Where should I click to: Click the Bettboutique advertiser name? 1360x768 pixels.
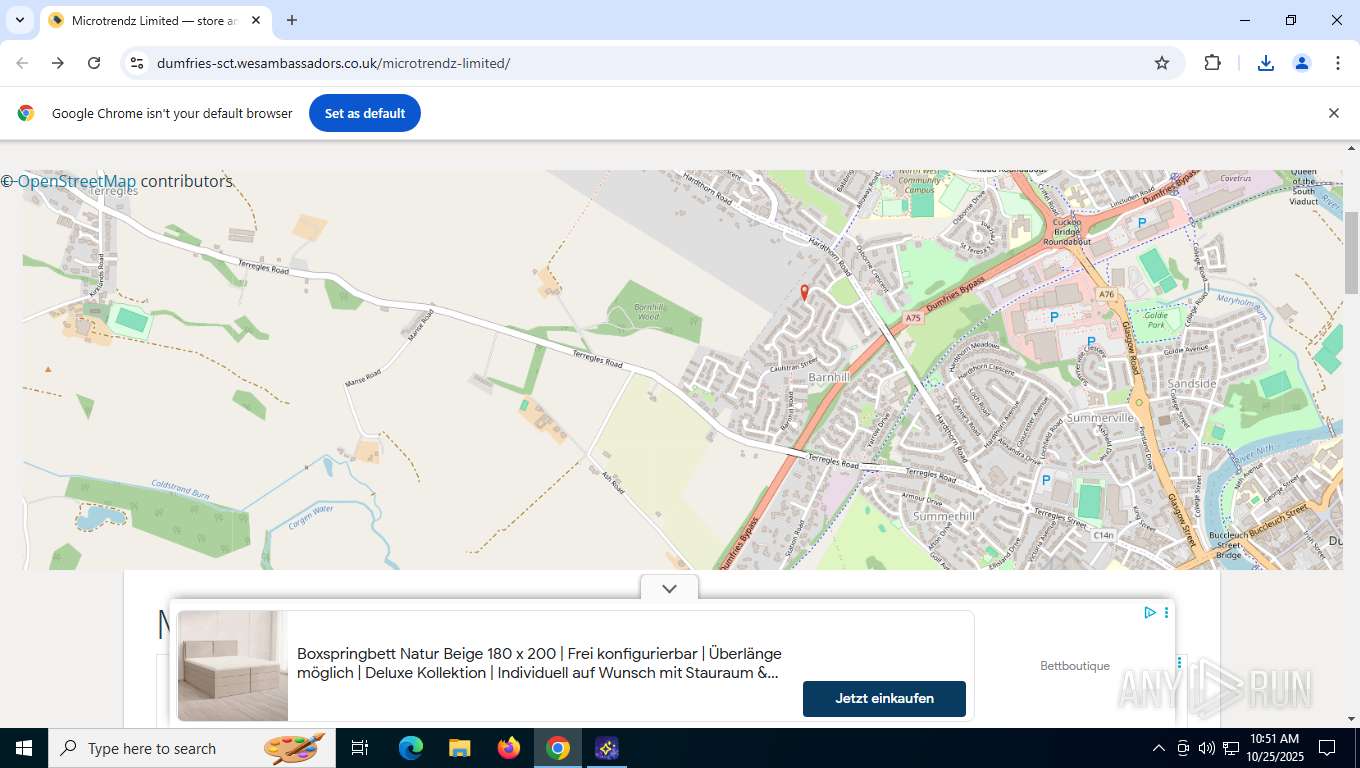coord(1075,666)
